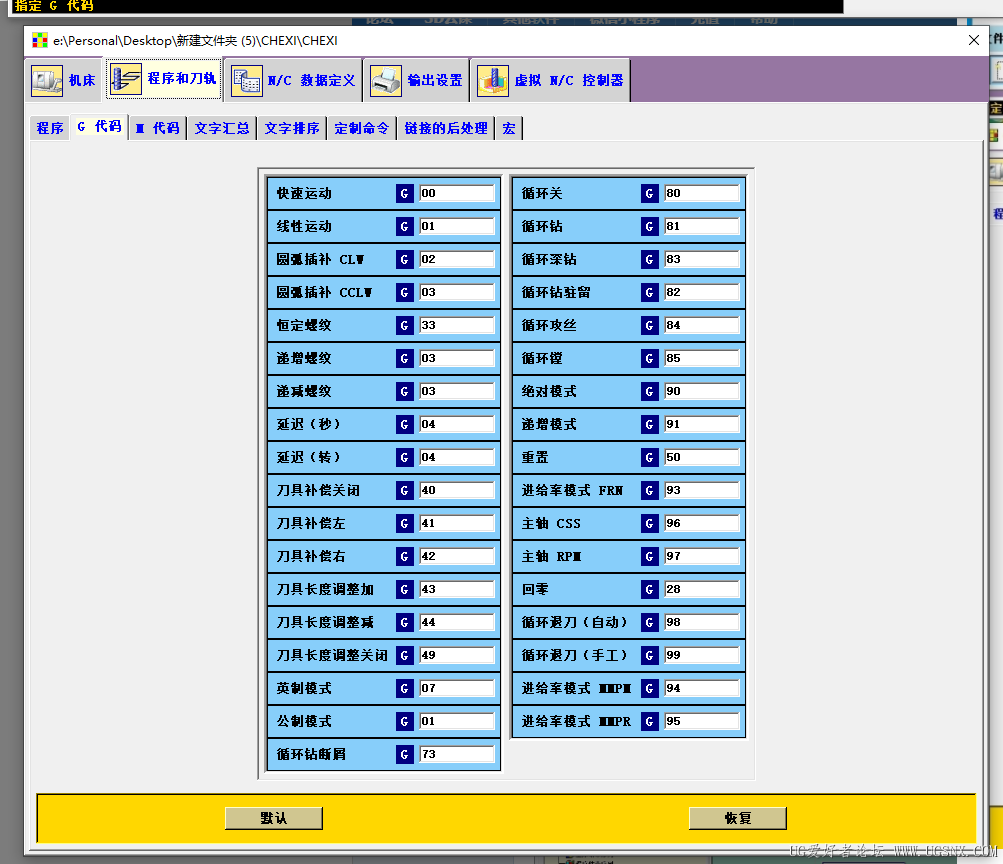Viewport: 1003px width, 864px height.
Task: Edit the 刀具长度调整加 code field 43
Action: (457, 589)
